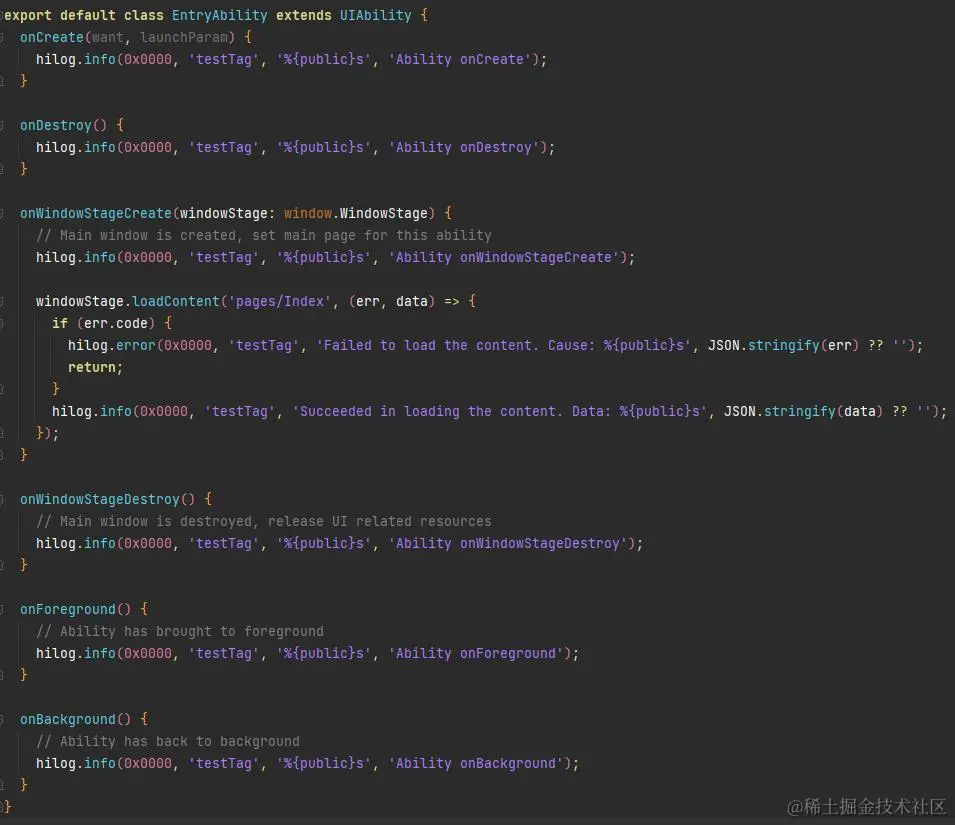Click the 'Ability has brought to foreground' comment
This screenshot has width=955, height=825.
(x=180, y=631)
